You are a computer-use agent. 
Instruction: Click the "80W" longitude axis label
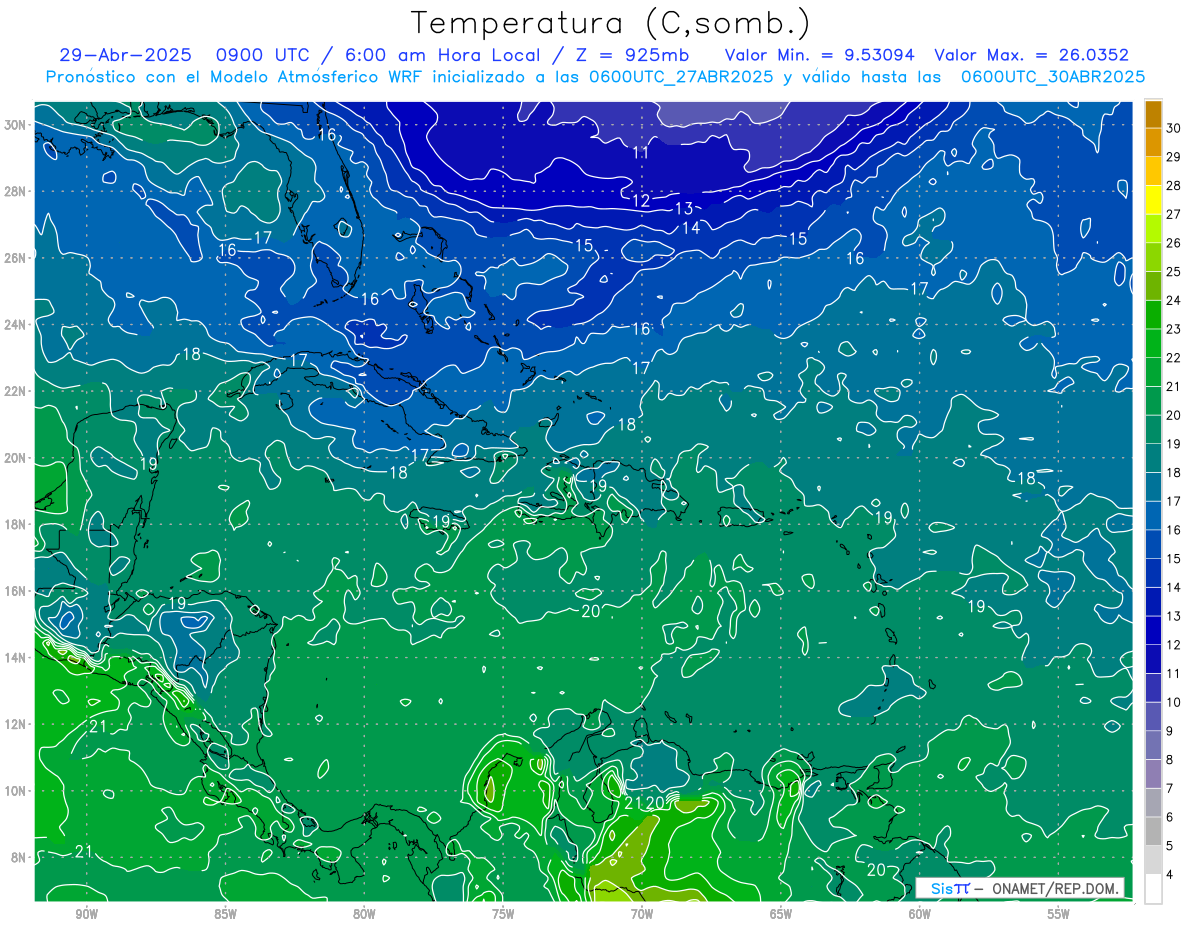tap(364, 914)
